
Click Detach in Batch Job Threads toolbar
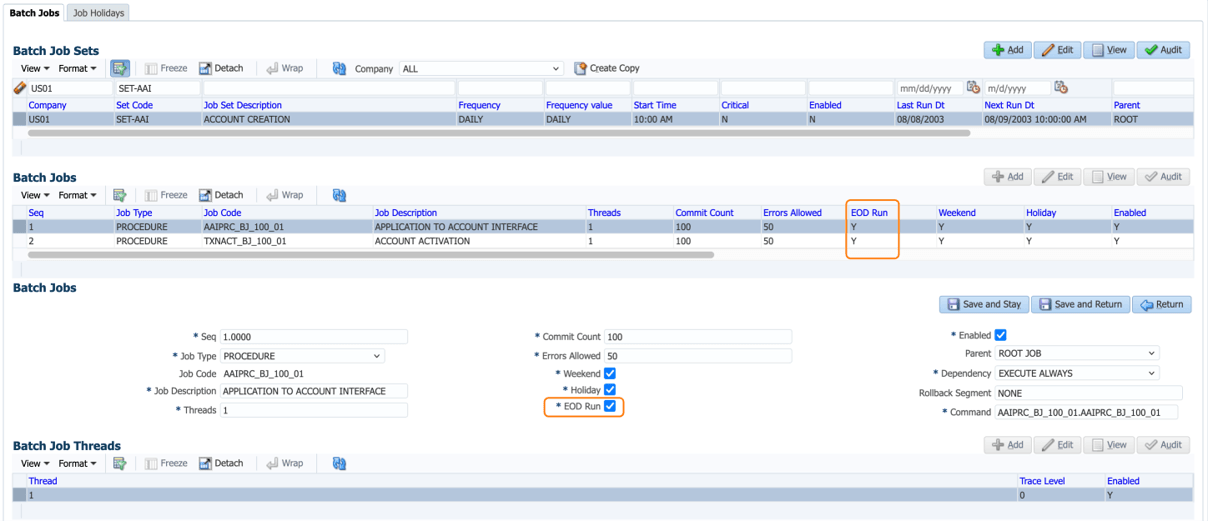coord(220,463)
